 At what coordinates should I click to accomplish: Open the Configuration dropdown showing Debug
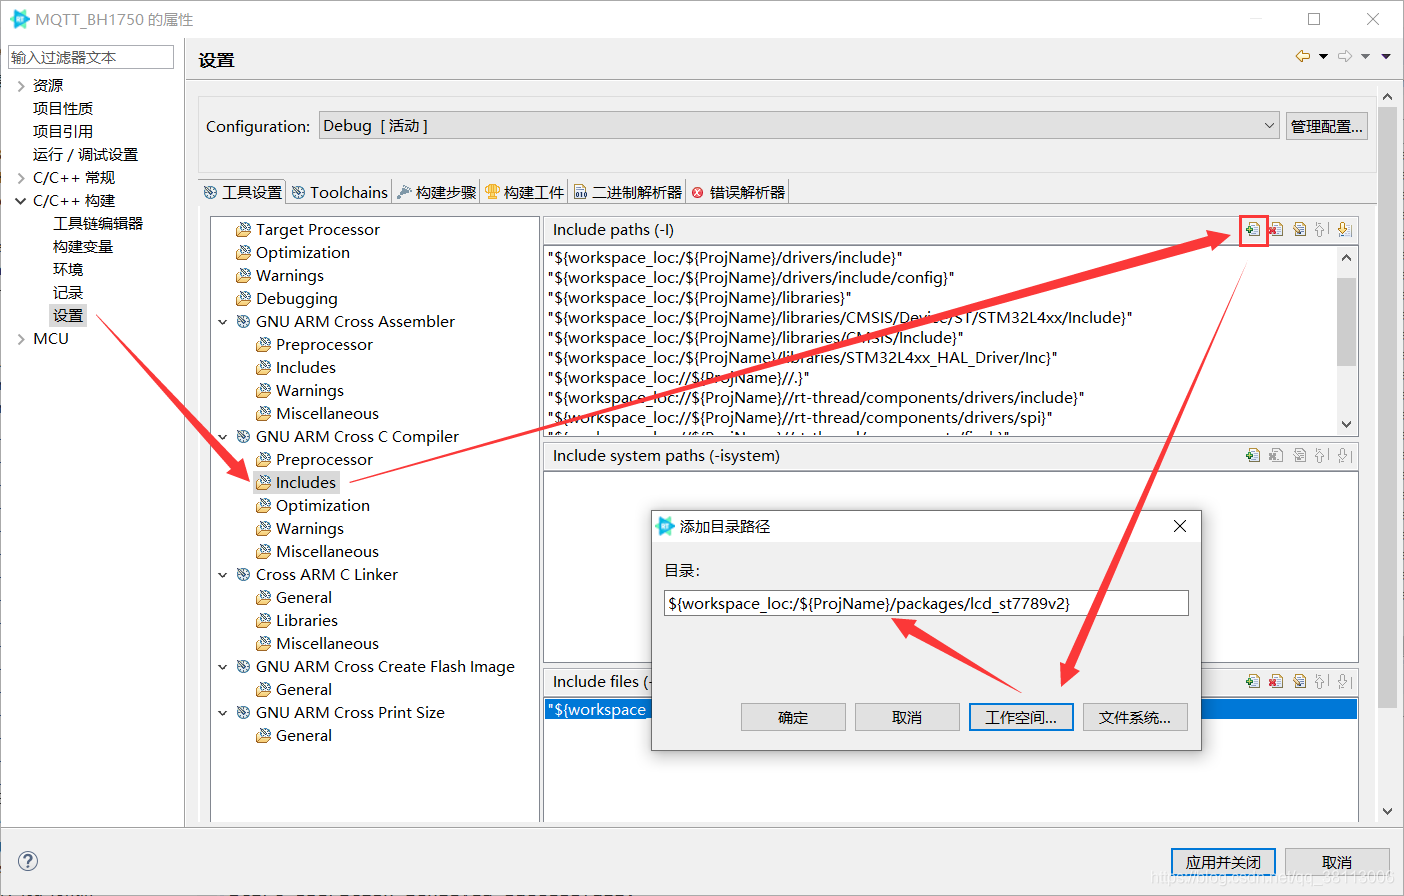pos(1268,125)
